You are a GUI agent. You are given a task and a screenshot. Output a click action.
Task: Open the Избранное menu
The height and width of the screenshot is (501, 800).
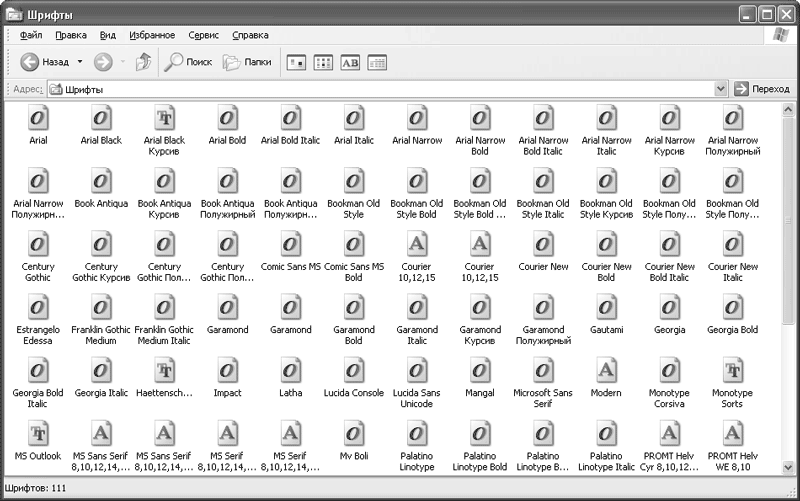[x=152, y=35]
